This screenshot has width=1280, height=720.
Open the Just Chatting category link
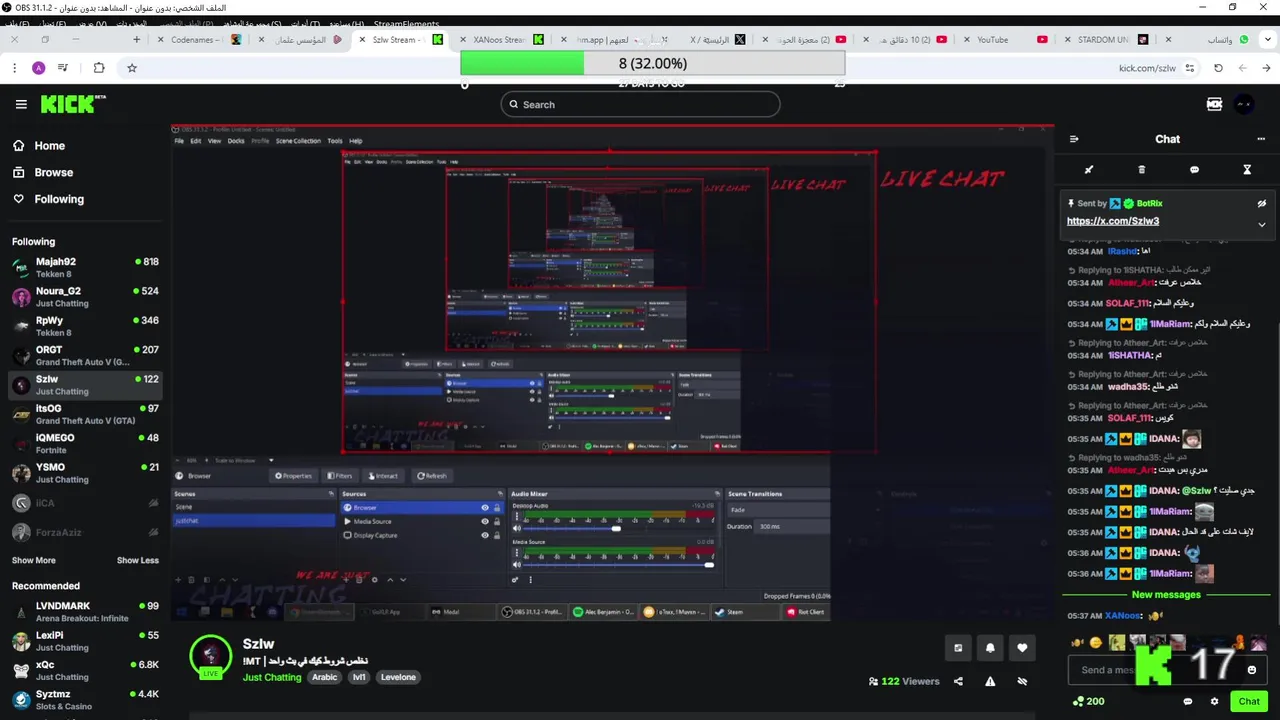pyautogui.click(x=272, y=677)
